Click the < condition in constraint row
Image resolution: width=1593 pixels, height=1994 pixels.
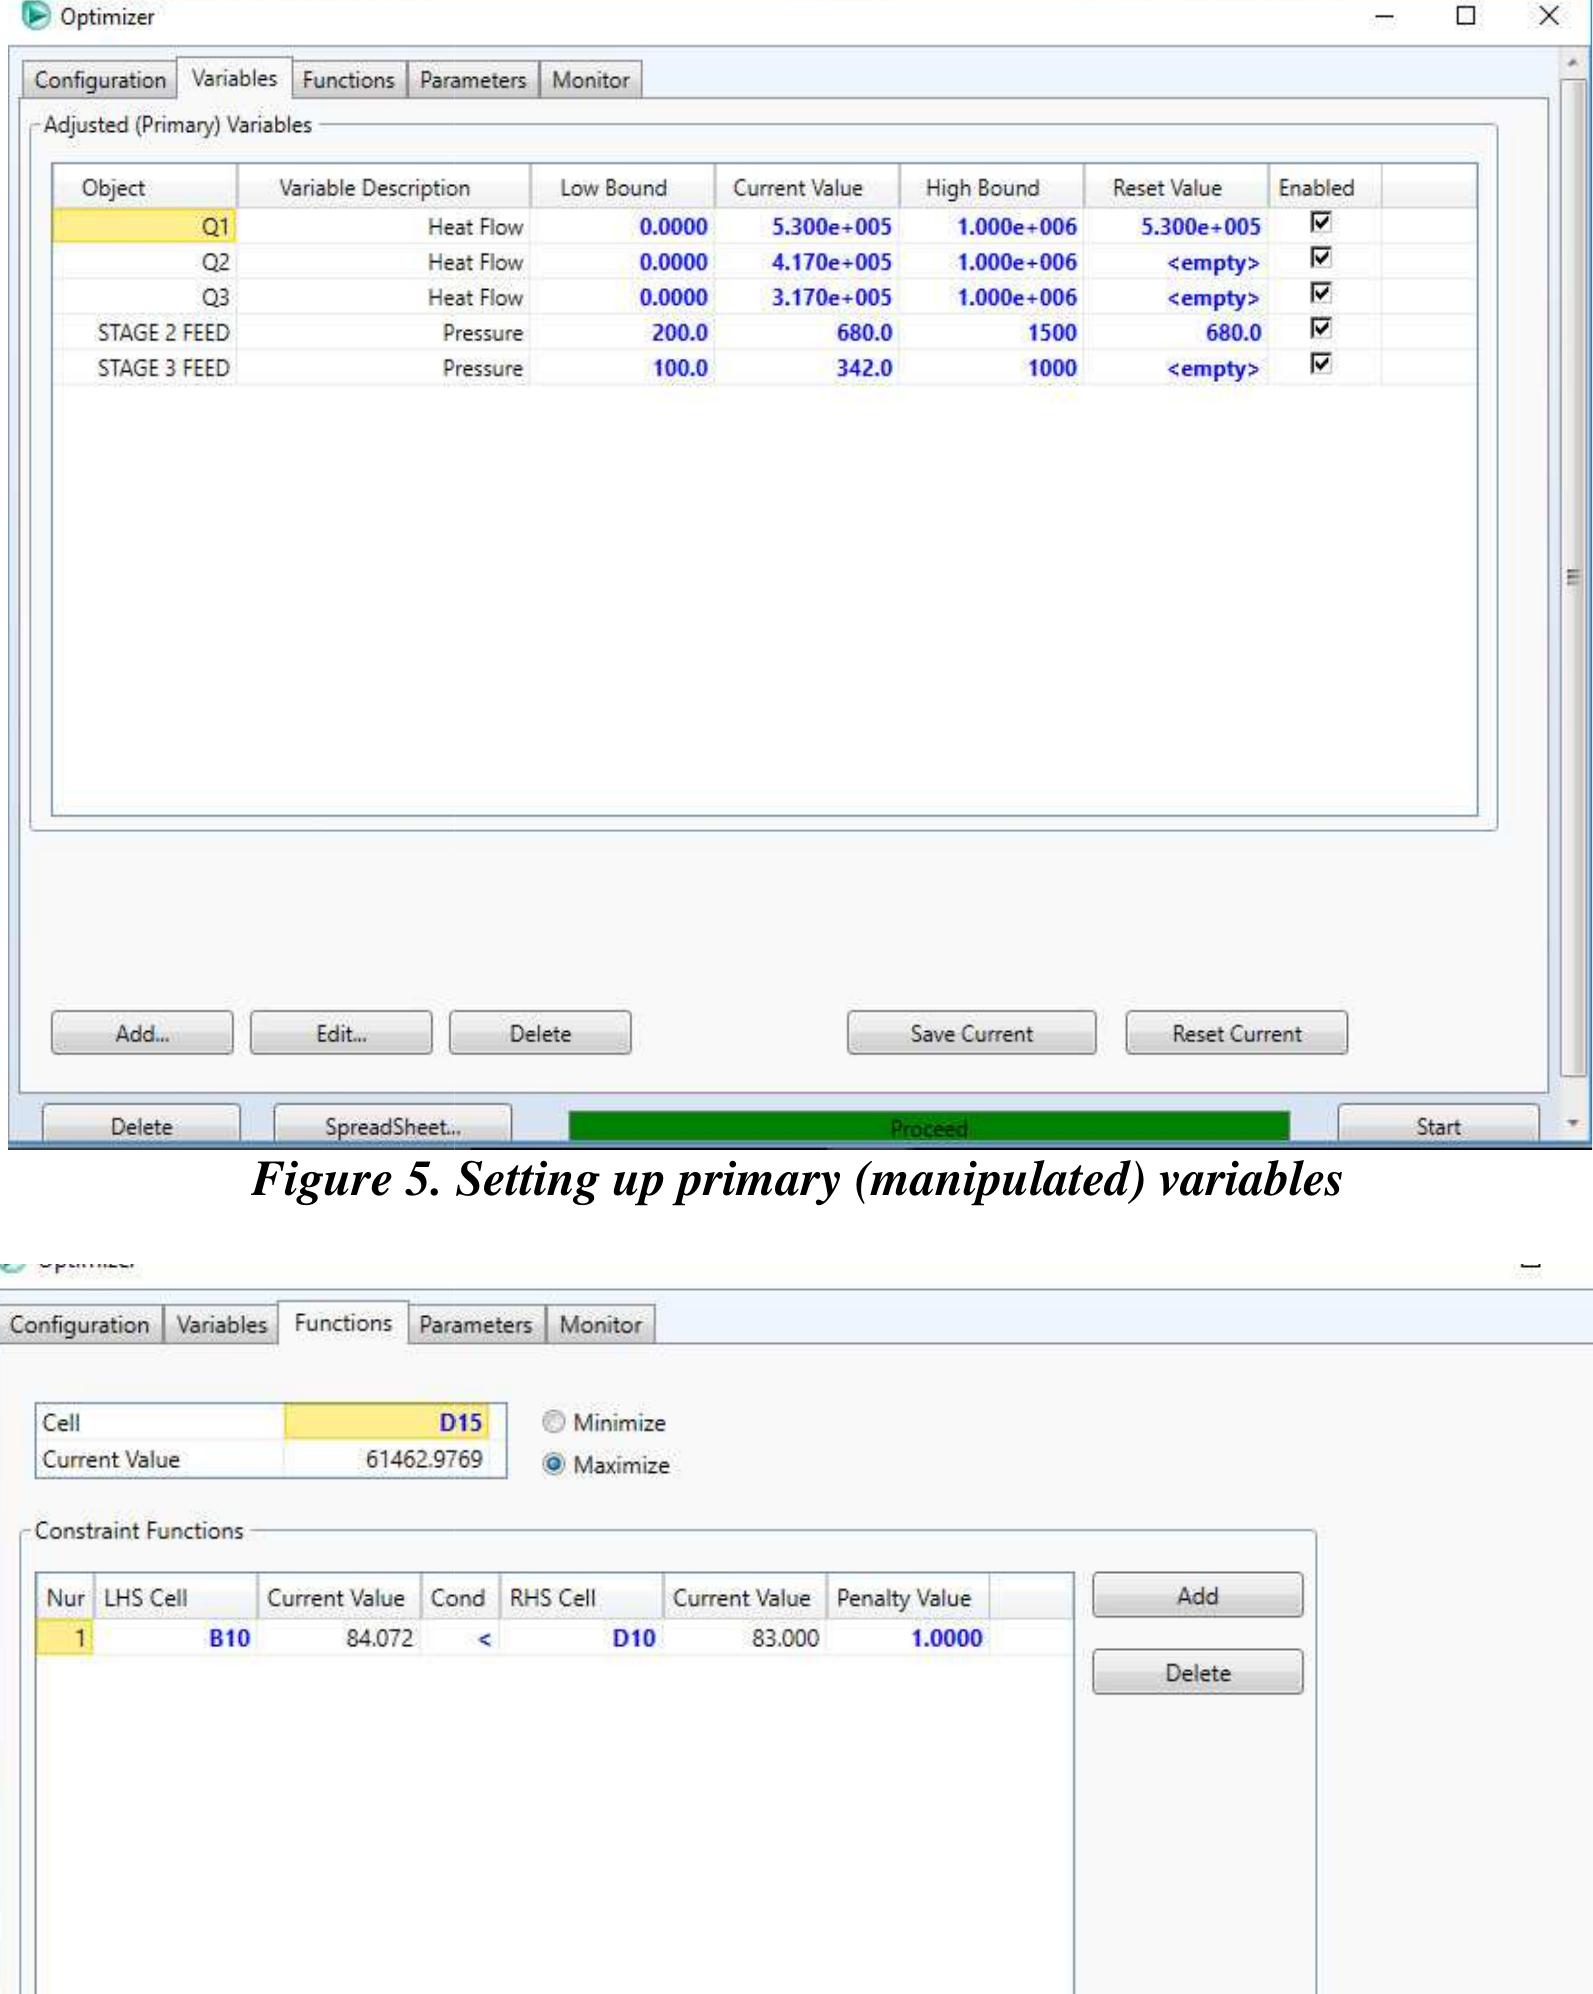pyautogui.click(x=461, y=1638)
